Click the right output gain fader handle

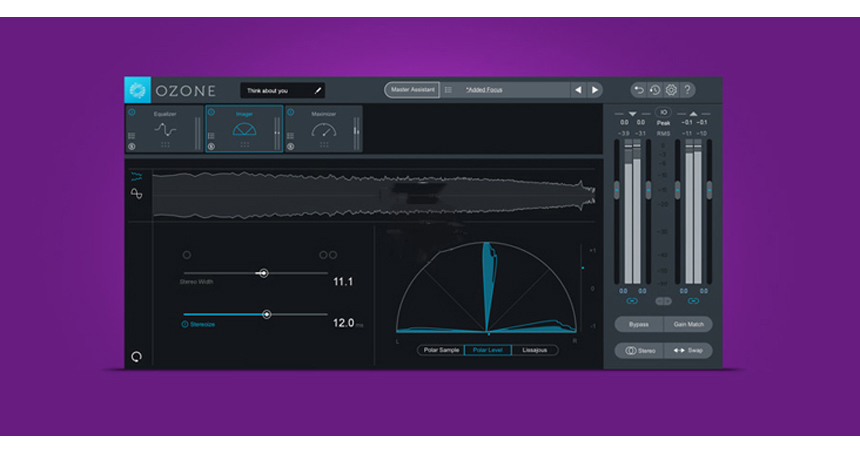[x=709, y=190]
